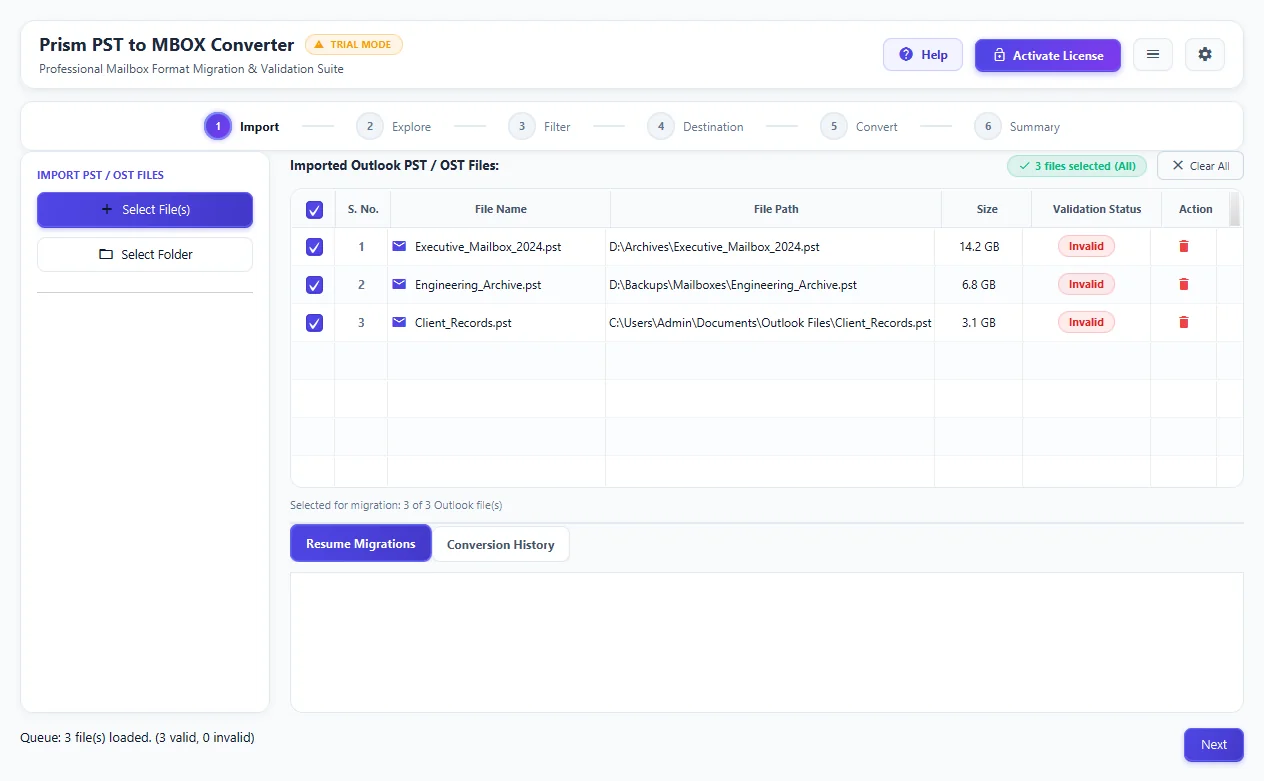This screenshot has height=781, width=1264.
Task: Go to step 1 Import
Action: coord(242,127)
